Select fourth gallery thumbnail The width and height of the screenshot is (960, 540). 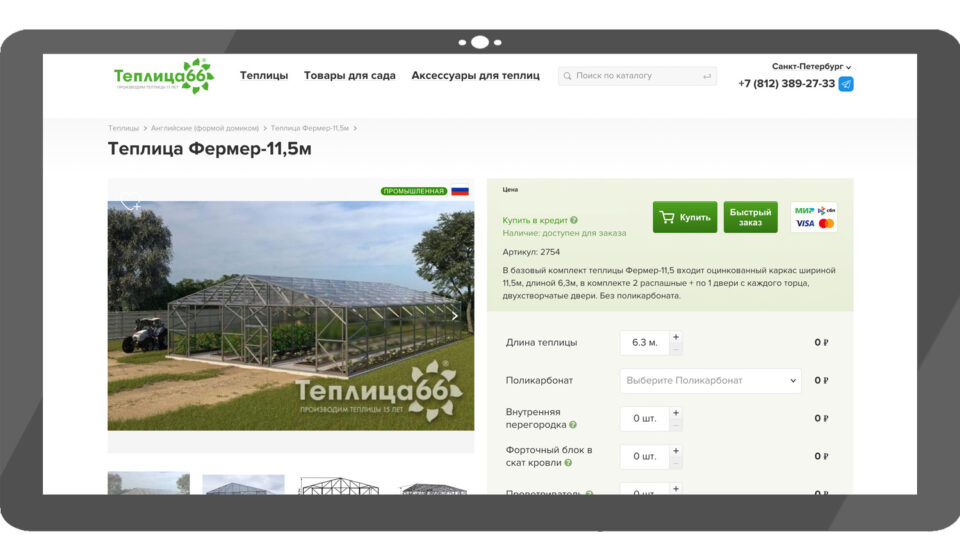[x=433, y=487]
